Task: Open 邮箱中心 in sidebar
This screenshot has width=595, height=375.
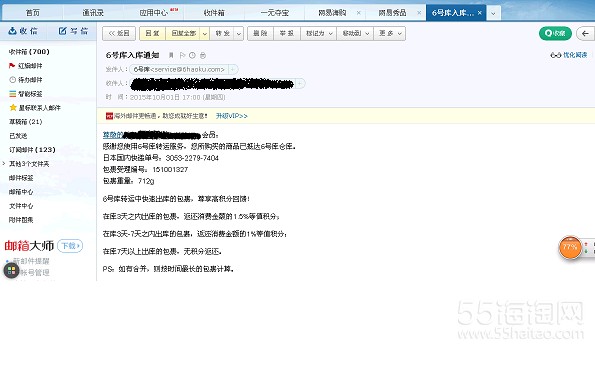Action: (21, 192)
